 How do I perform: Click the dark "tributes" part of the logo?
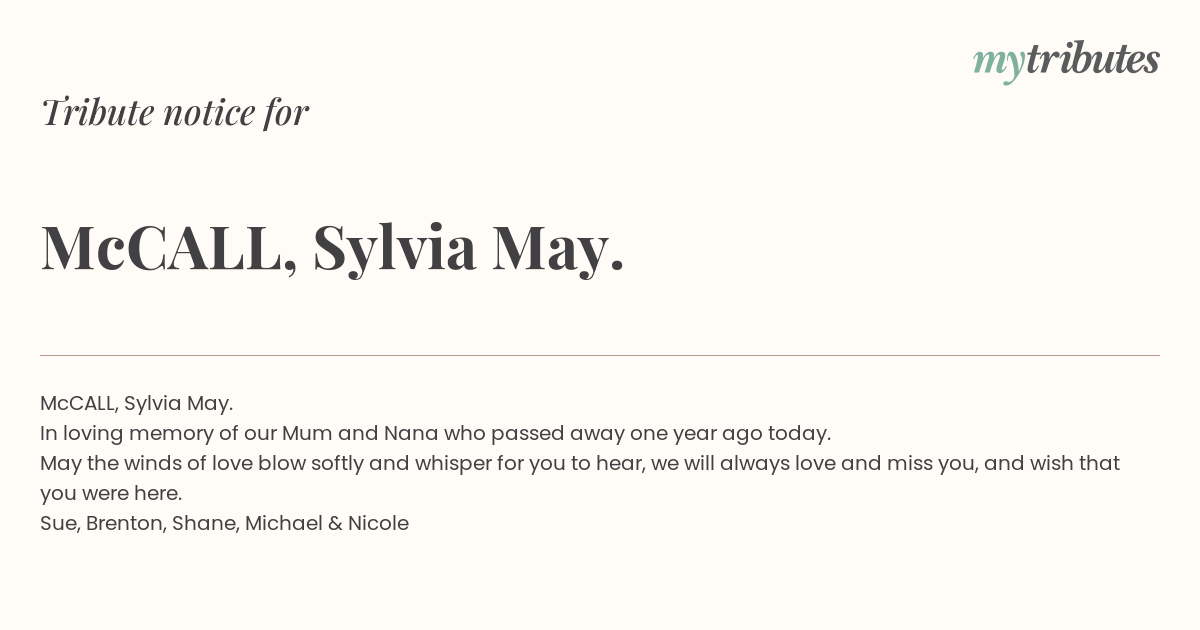1092,59
